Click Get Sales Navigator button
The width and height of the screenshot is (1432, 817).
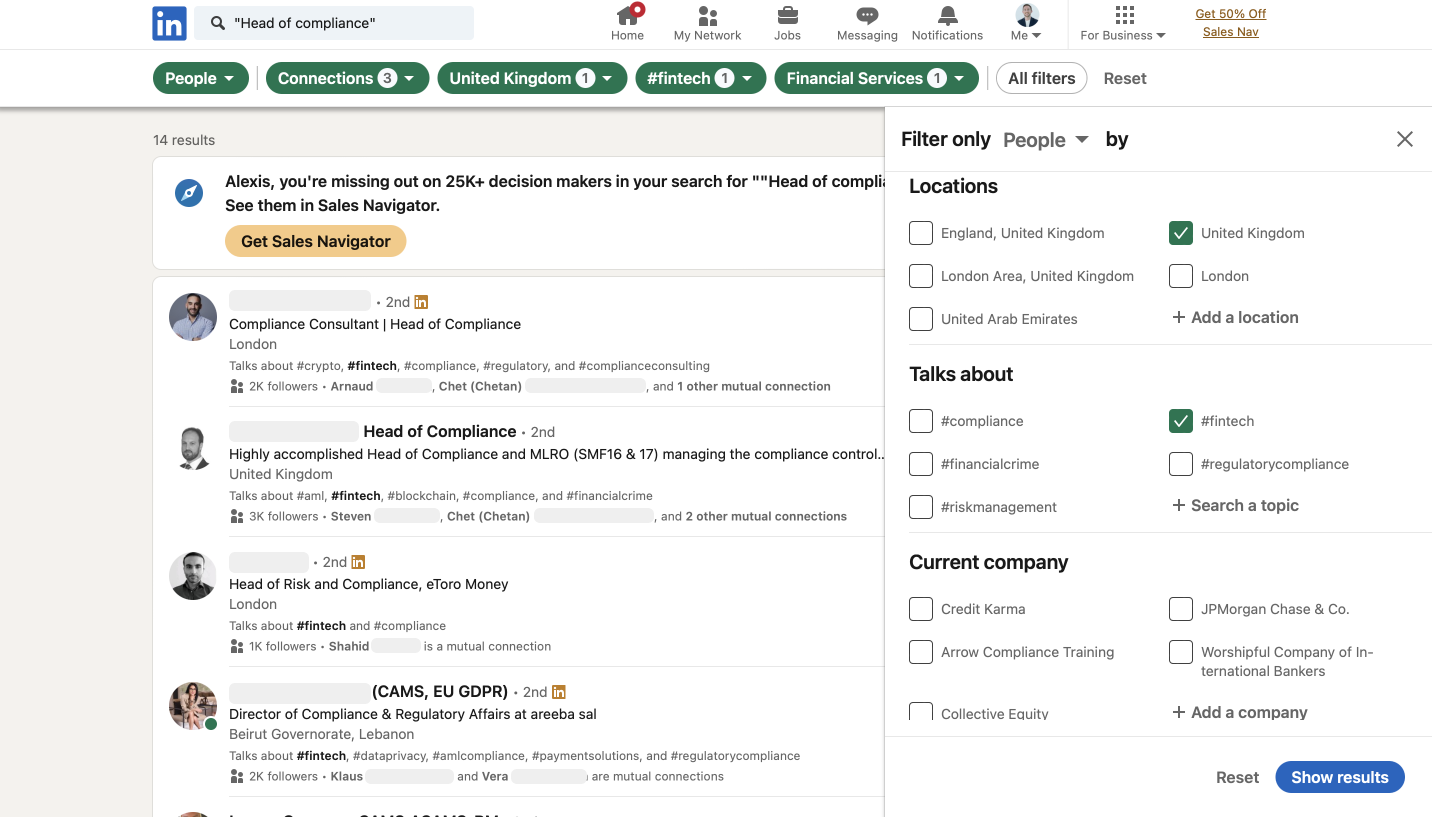click(x=316, y=241)
